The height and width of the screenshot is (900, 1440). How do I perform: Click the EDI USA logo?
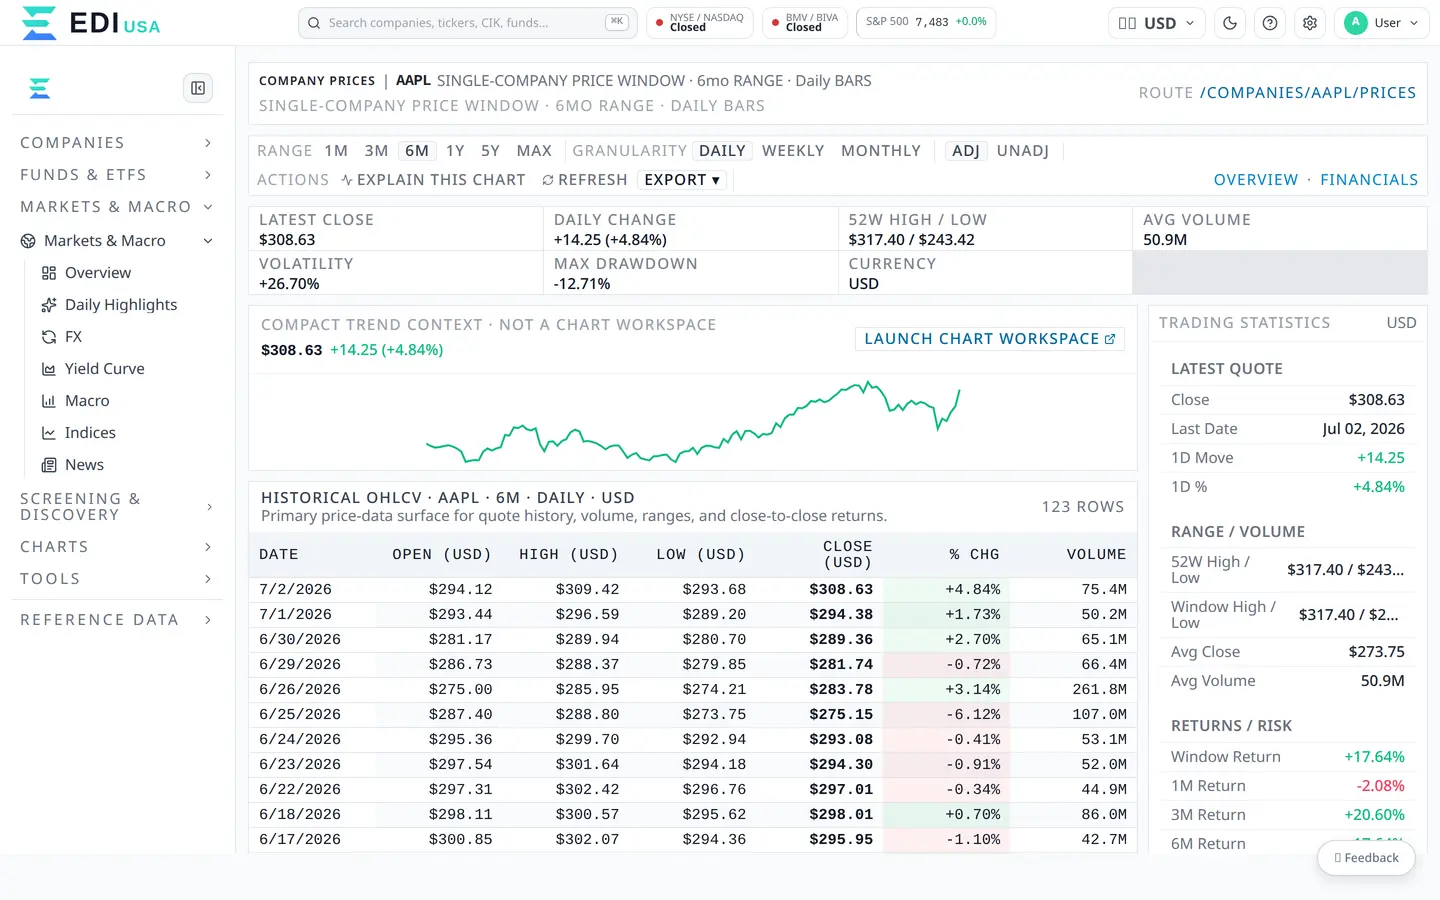90,22
